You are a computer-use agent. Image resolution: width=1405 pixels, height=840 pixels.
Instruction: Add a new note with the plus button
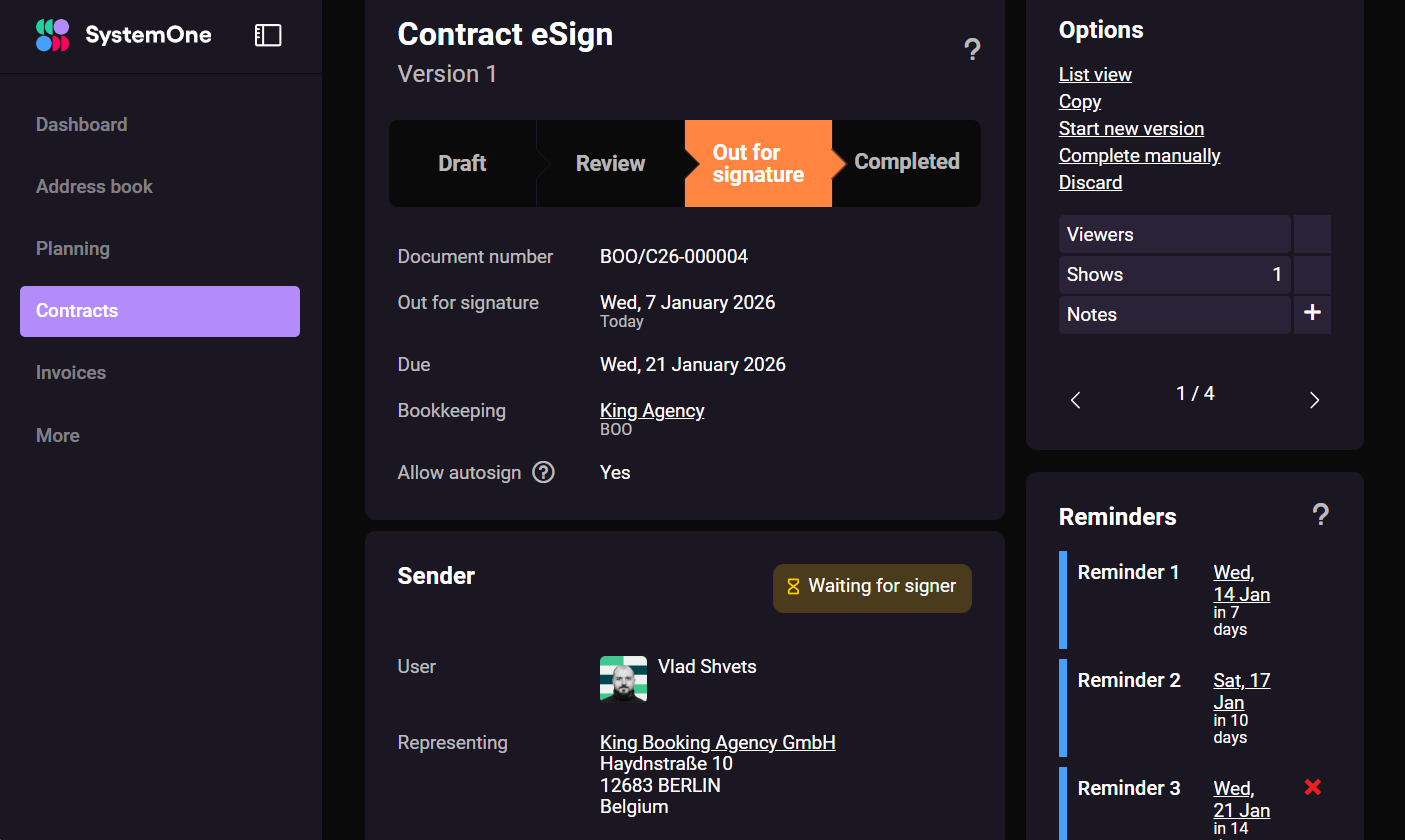click(x=1312, y=314)
